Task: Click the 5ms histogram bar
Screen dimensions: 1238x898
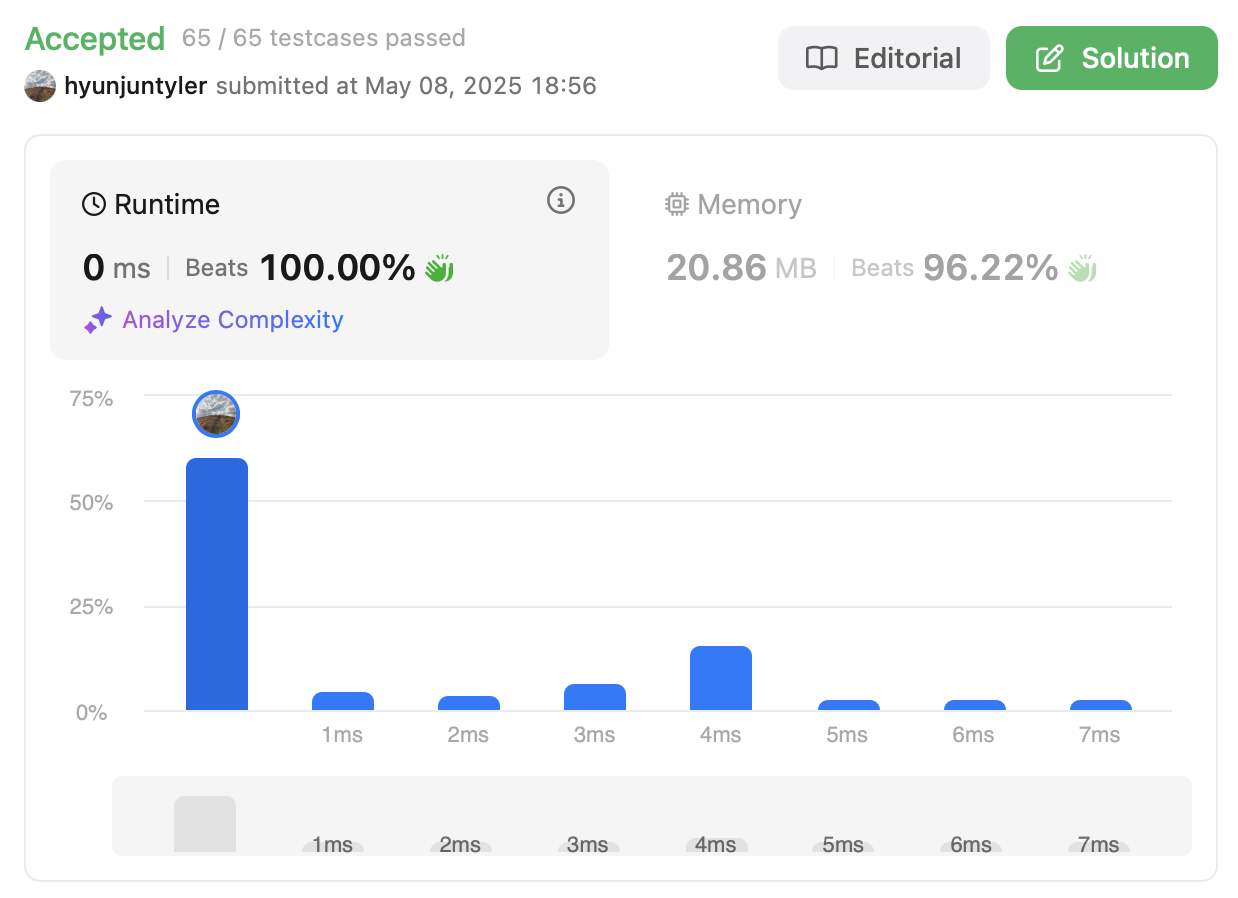Action: pyautogui.click(x=849, y=705)
